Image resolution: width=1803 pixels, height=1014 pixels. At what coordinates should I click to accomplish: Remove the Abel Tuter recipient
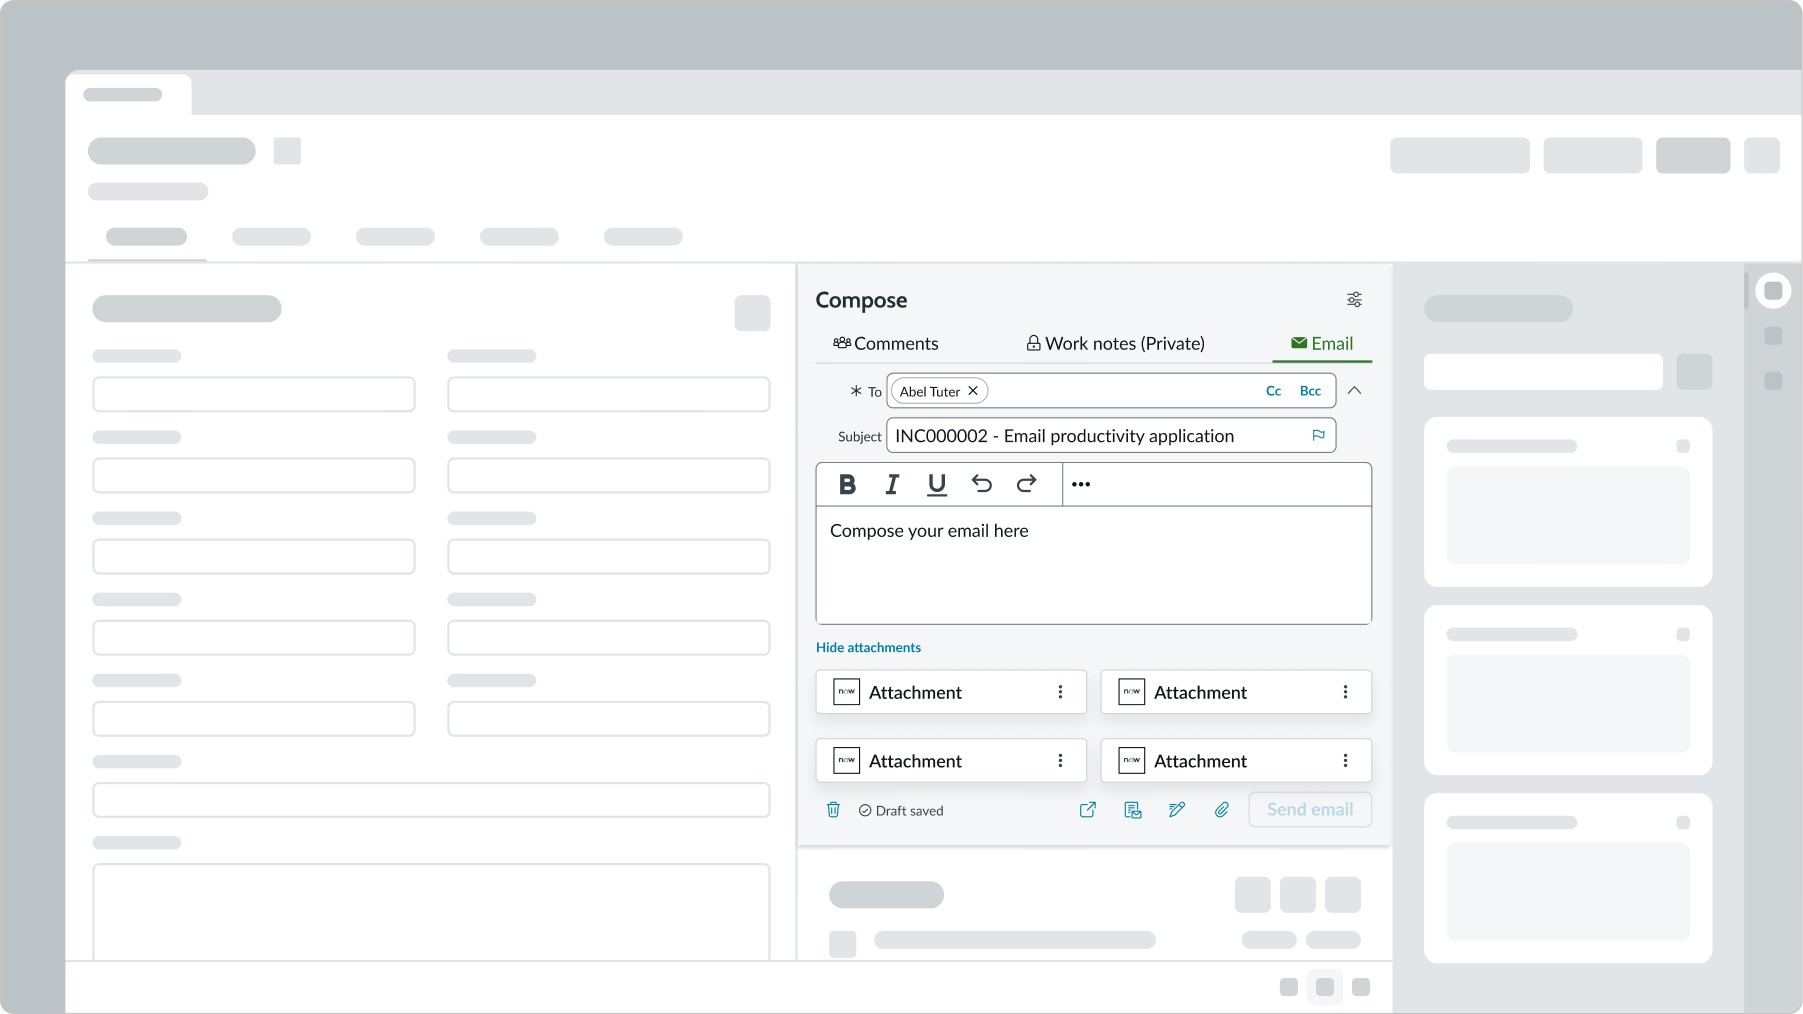coord(973,391)
